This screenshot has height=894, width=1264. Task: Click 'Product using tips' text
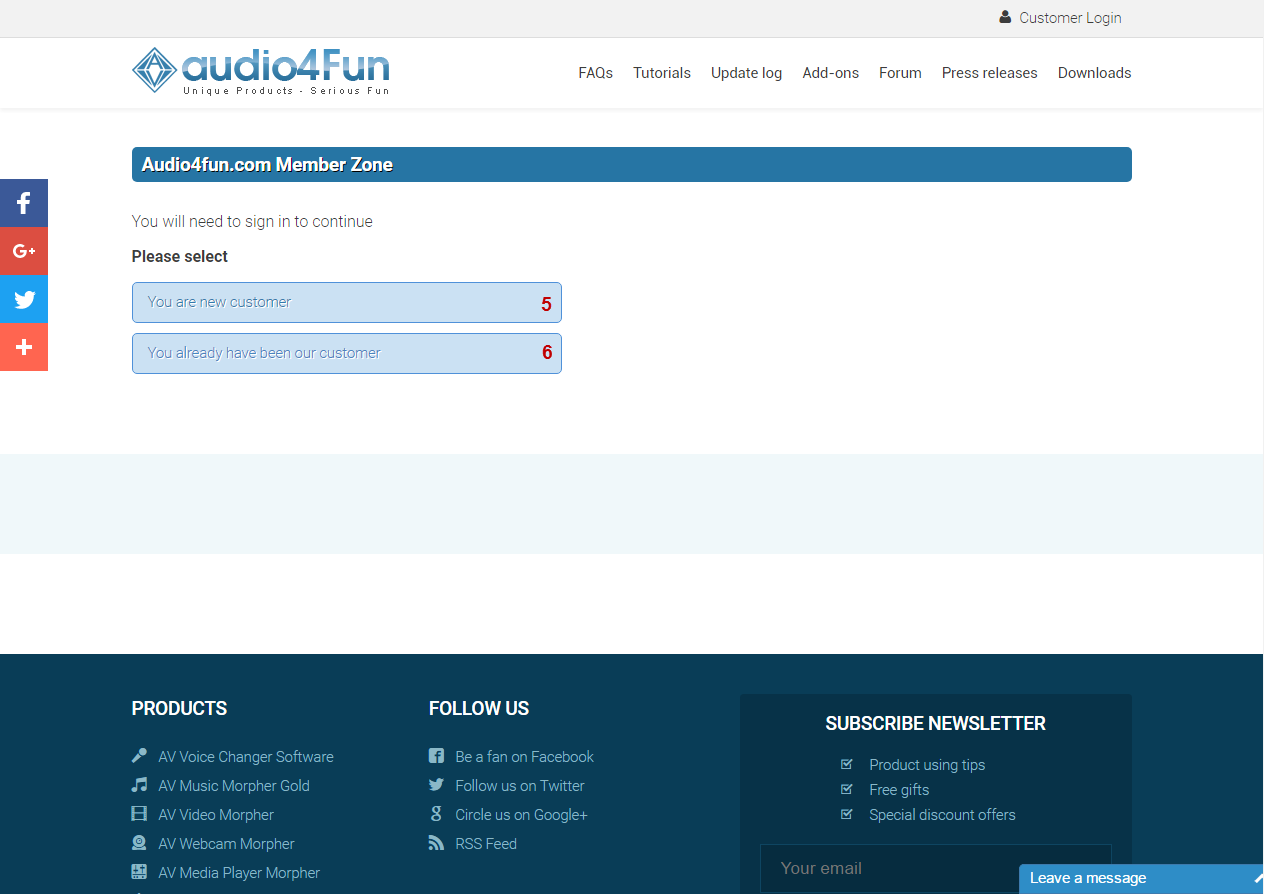(927, 765)
